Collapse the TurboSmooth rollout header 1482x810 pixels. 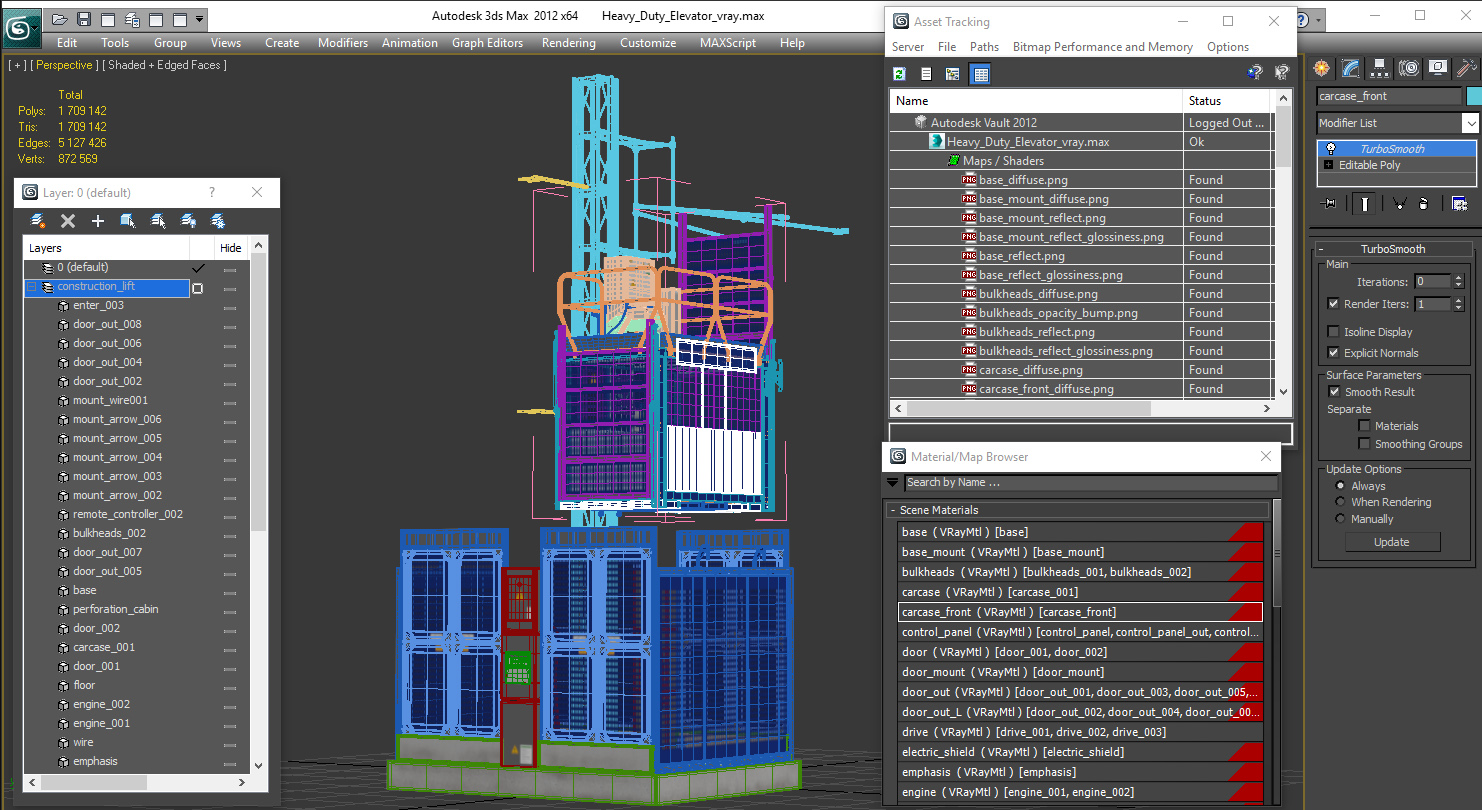[x=1393, y=249]
